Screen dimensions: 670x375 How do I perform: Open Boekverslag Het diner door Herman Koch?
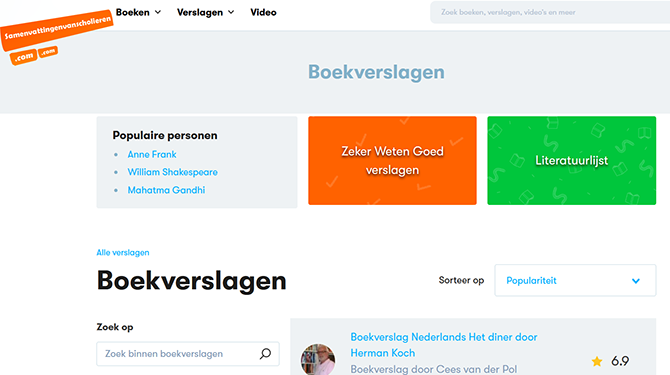coord(444,345)
